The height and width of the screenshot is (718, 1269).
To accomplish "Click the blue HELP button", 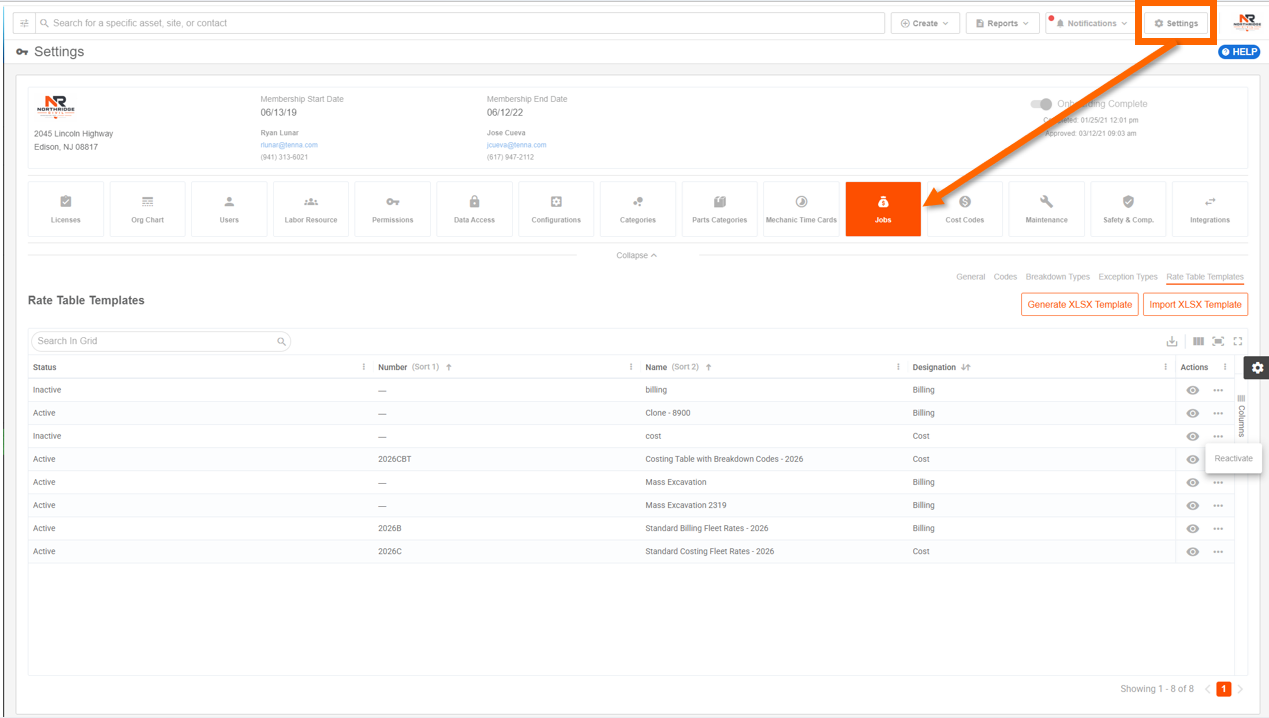I will [x=1239, y=52].
